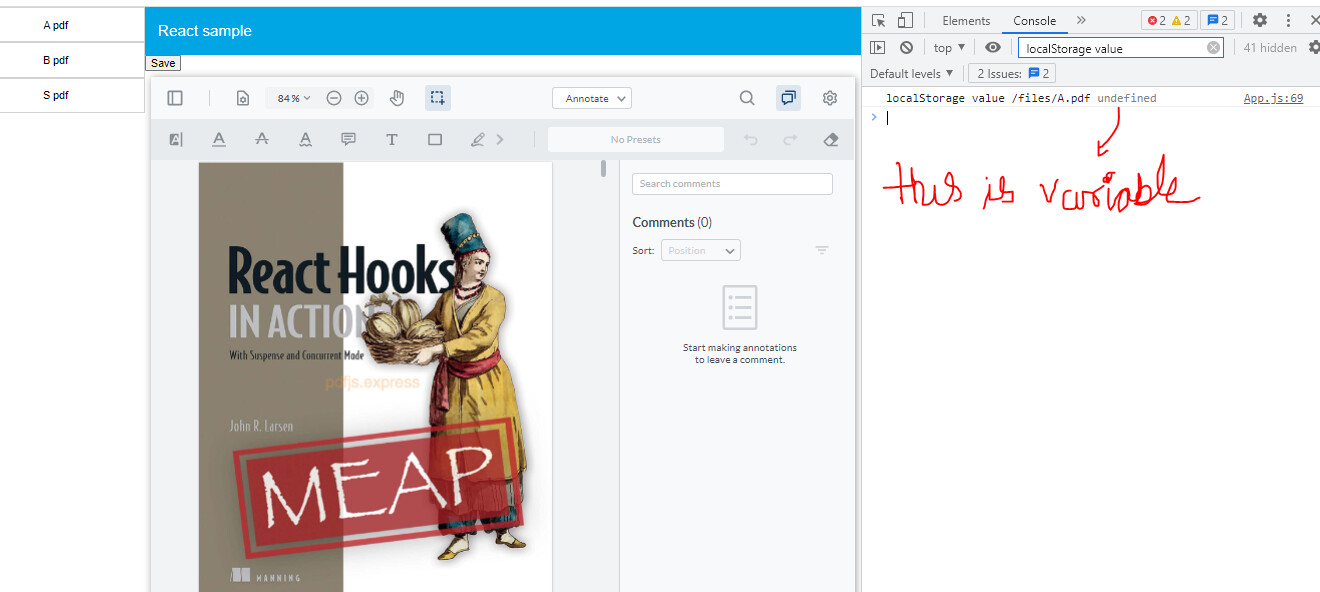This screenshot has width=1320, height=592.
Task: Open the view controls page icon
Action: [242, 98]
